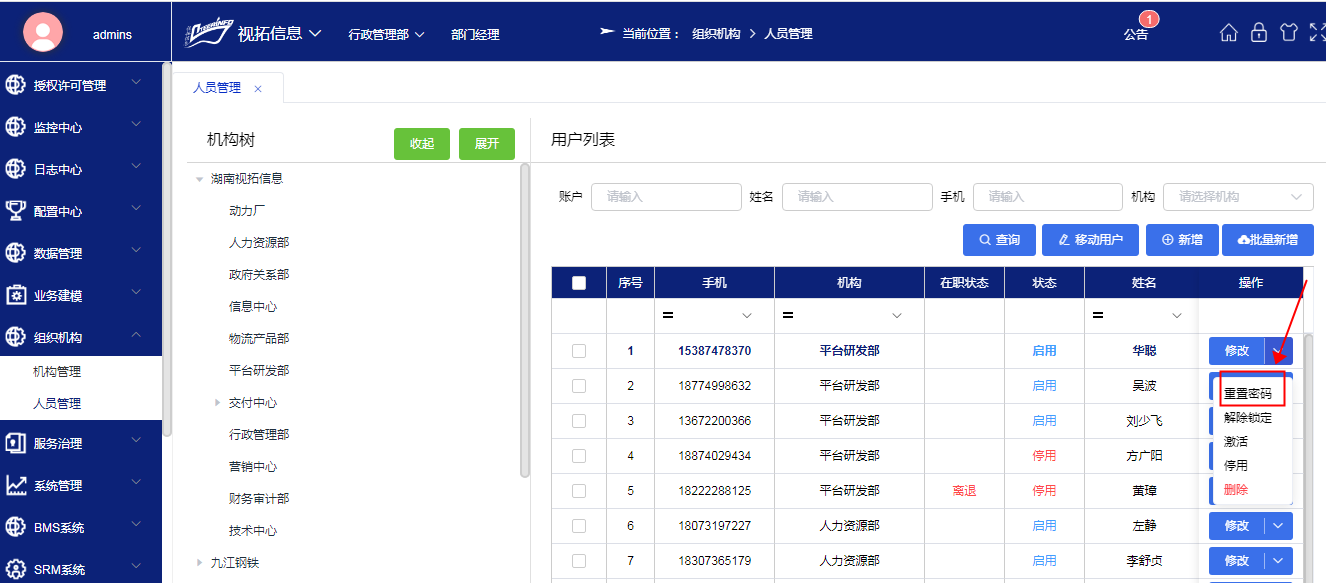The width and height of the screenshot is (1326, 583).
Task: Click the shirt theme icon
Action: click(1289, 33)
